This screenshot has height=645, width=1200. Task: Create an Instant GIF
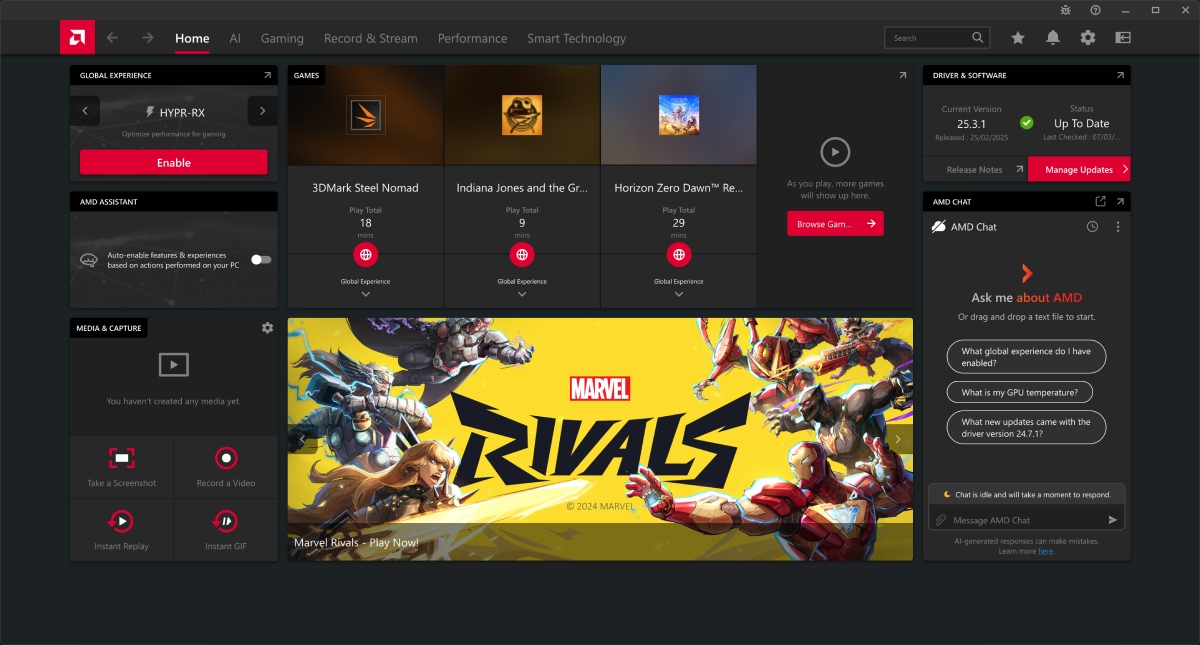click(226, 529)
